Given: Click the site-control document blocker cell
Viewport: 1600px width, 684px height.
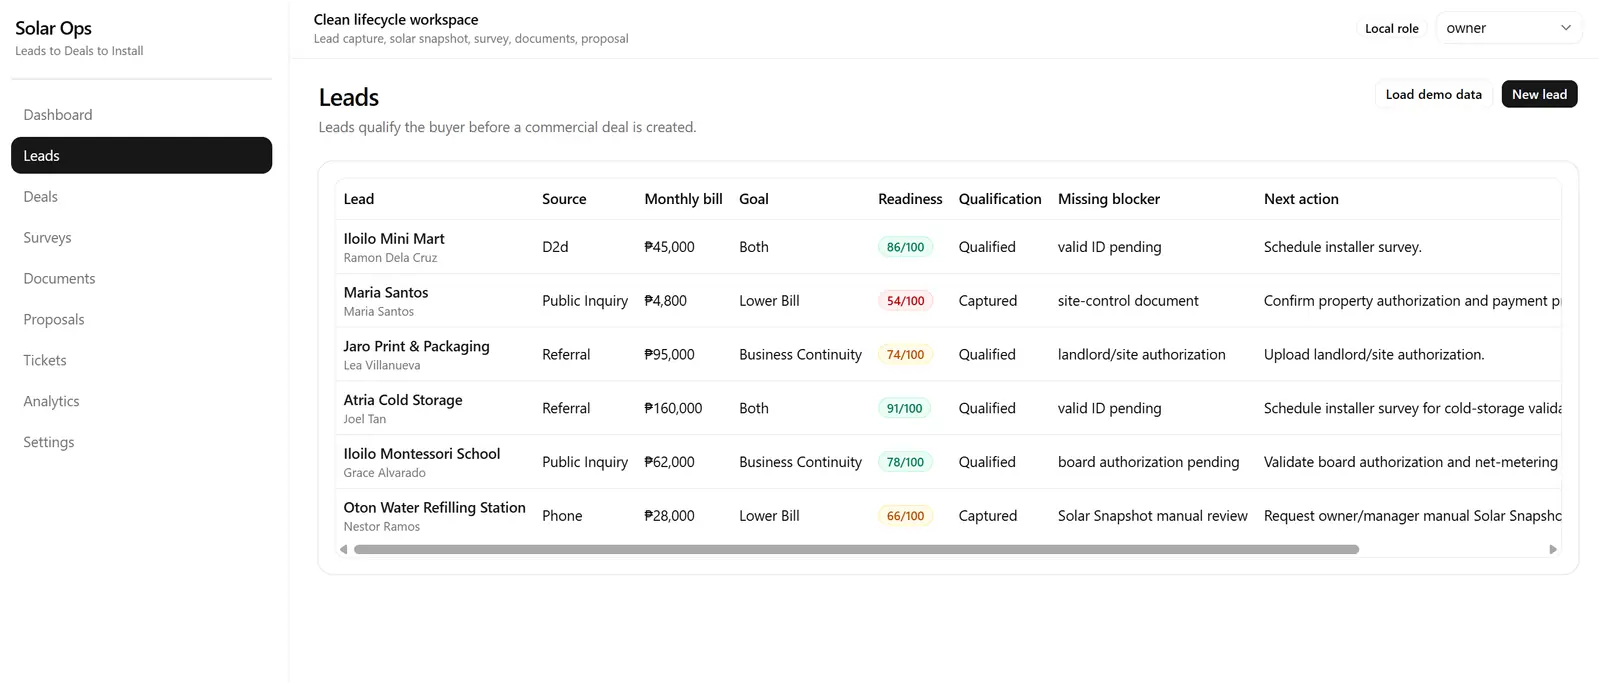Looking at the screenshot, I should [1128, 301].
